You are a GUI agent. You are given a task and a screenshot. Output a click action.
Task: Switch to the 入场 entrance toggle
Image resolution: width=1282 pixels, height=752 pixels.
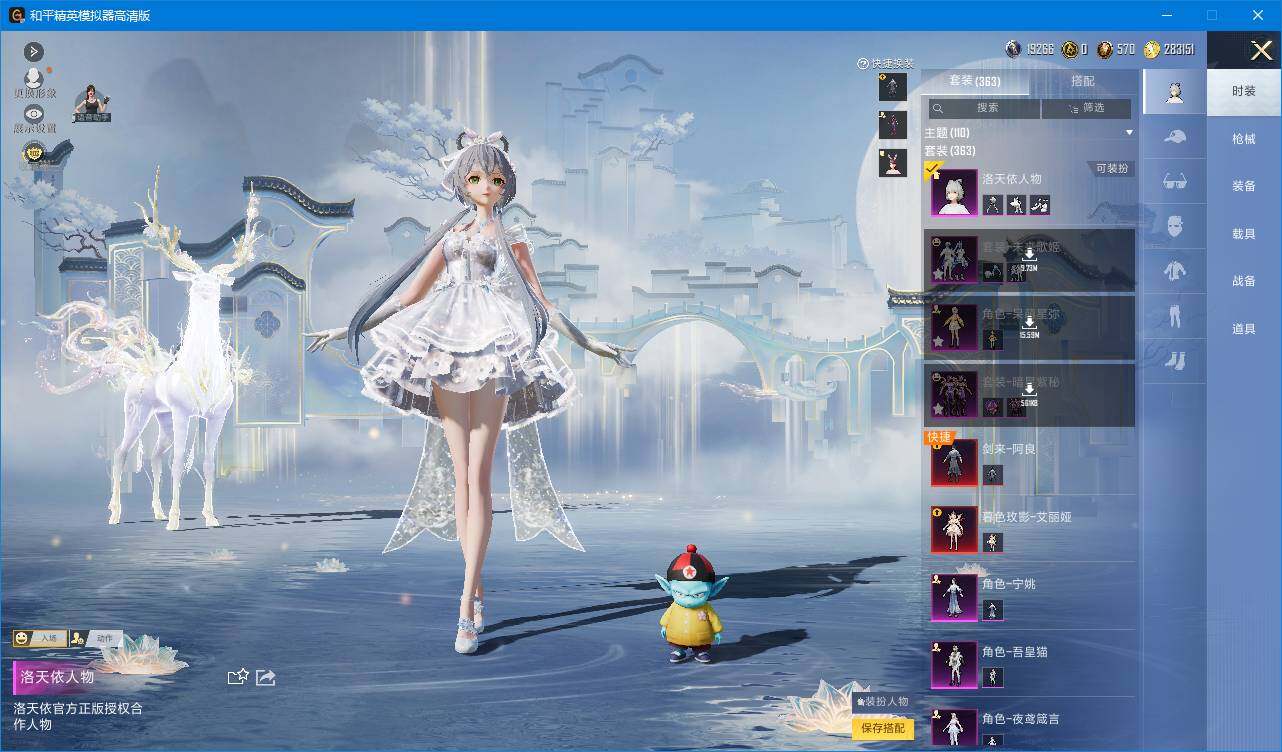pos(39,638)
